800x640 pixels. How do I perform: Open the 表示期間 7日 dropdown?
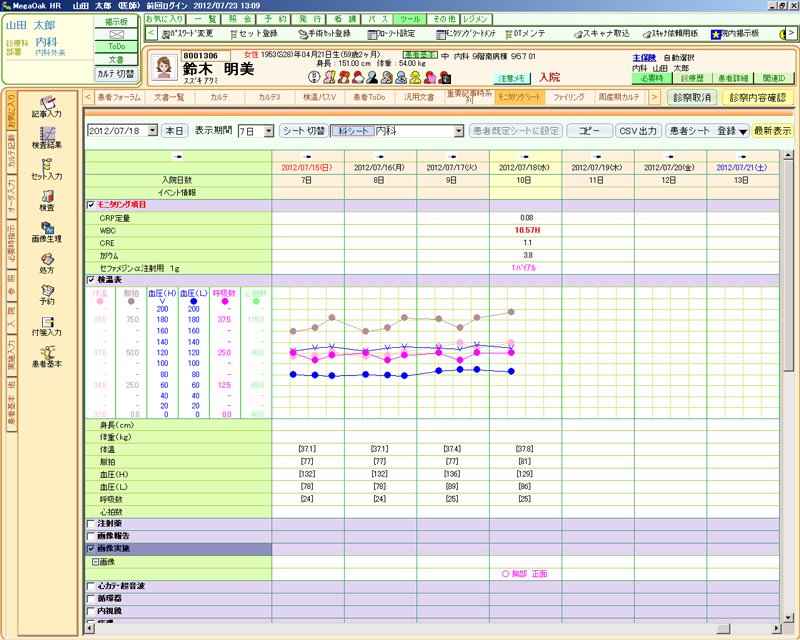pyautogui.click(x=269, y=131)
